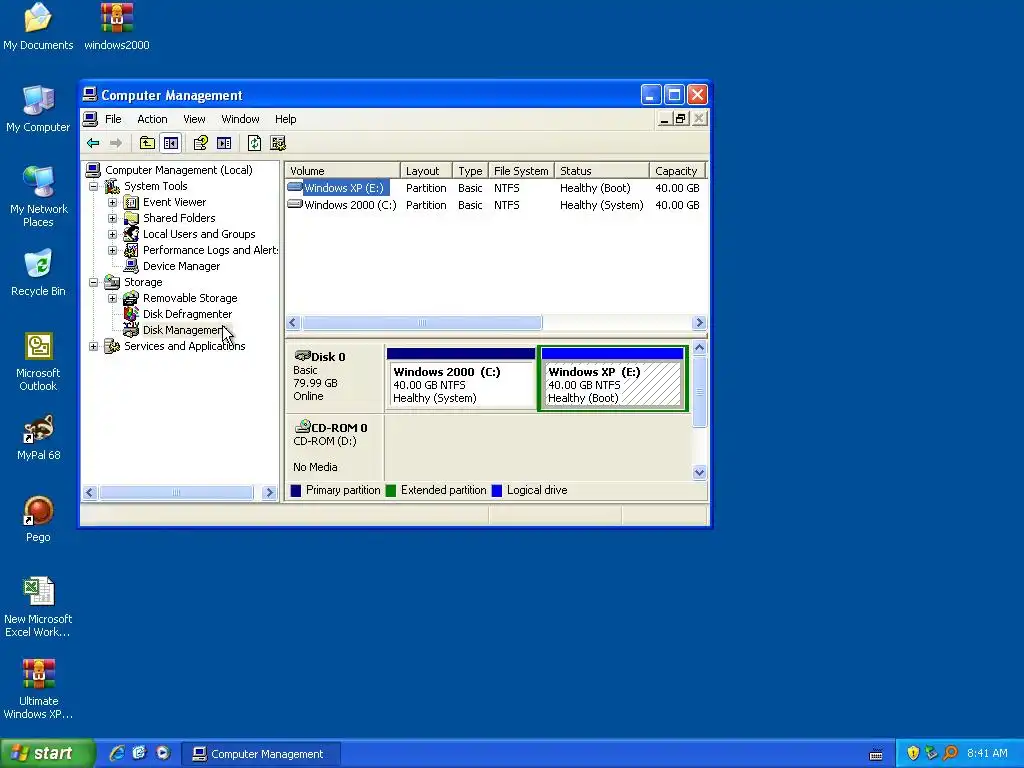Image resolution: width=1024 pixels, height=768 pixels.
Task: Expand the Event Viewer node
Action: click(x=112, y=202)
